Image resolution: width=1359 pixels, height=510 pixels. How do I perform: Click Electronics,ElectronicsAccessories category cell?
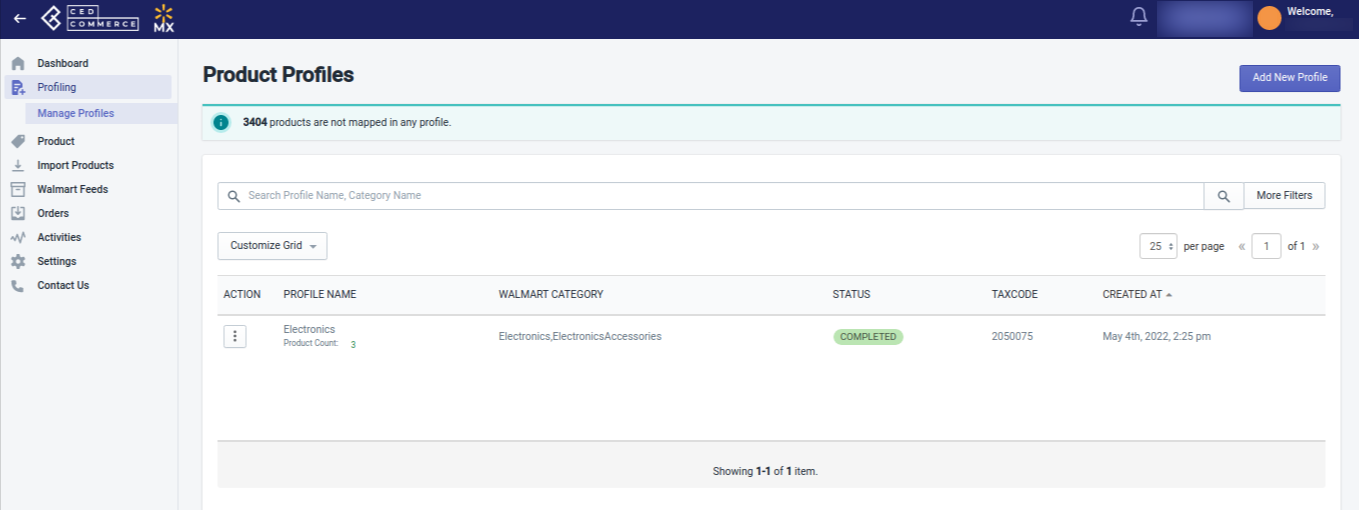pos(580,337)
